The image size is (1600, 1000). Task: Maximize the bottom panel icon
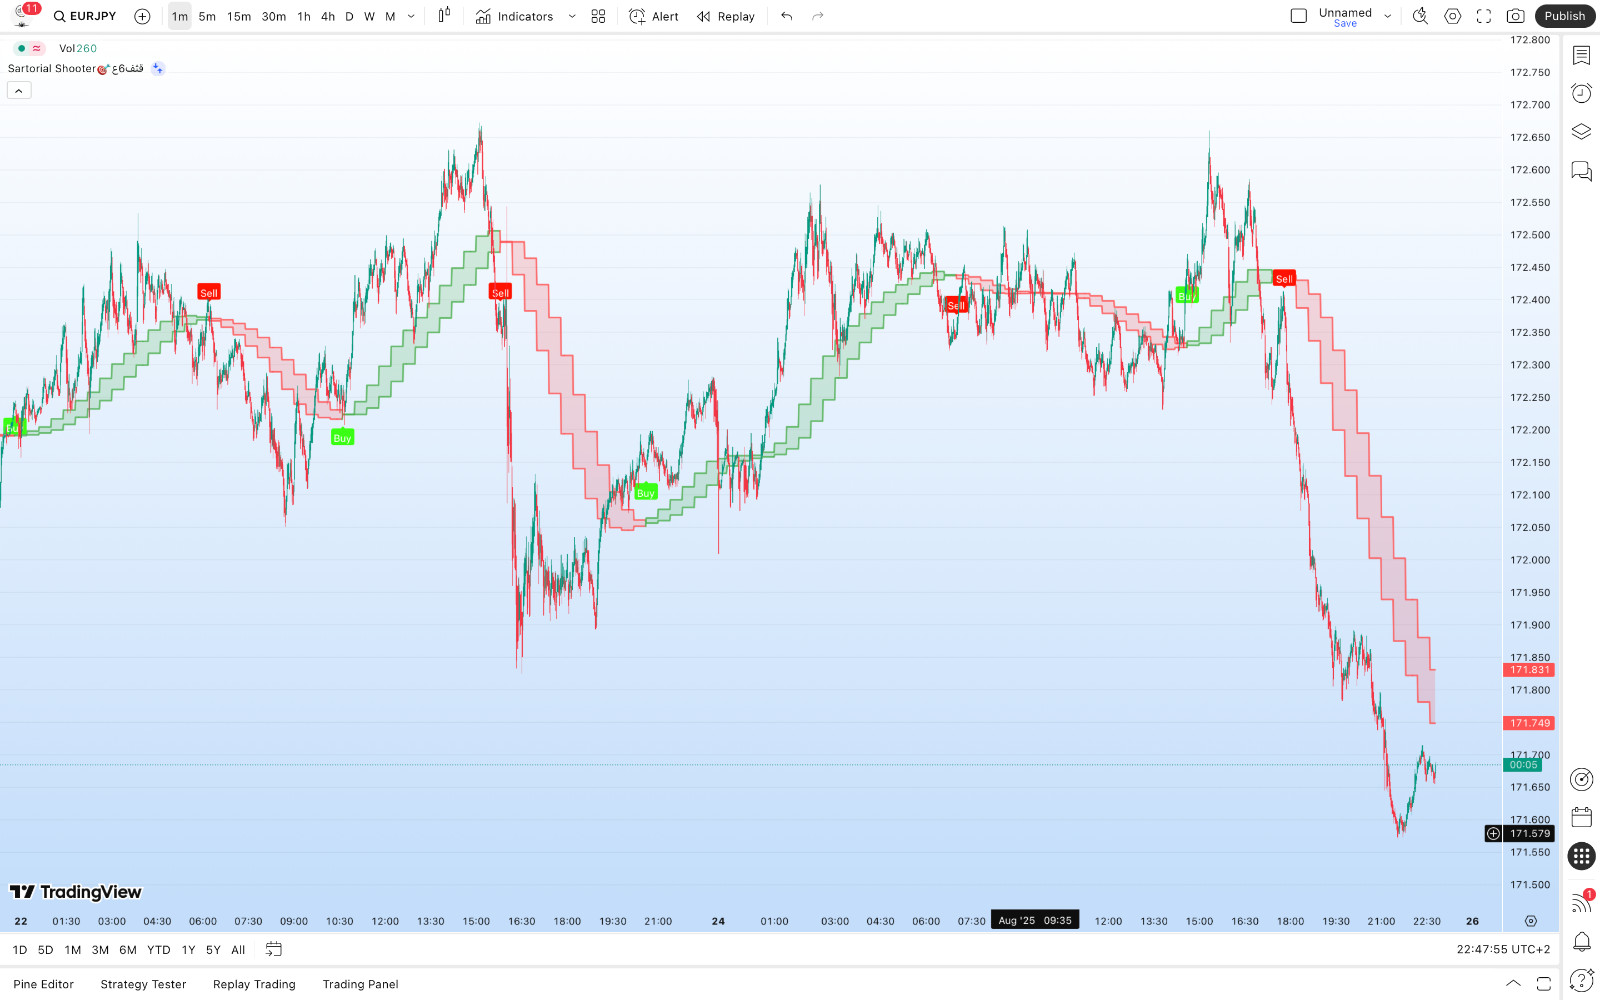click(1544, 983)
